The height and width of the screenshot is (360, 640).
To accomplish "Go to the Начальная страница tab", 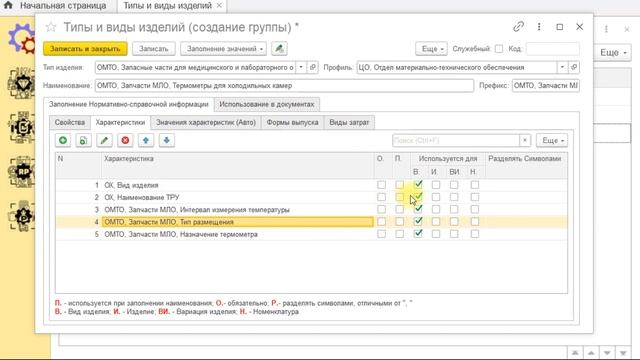I will point(63,6).
